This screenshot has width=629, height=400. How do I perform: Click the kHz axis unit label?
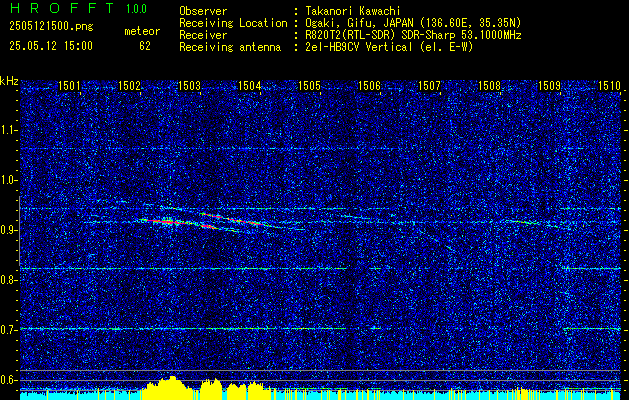click(x=9, y=81)
